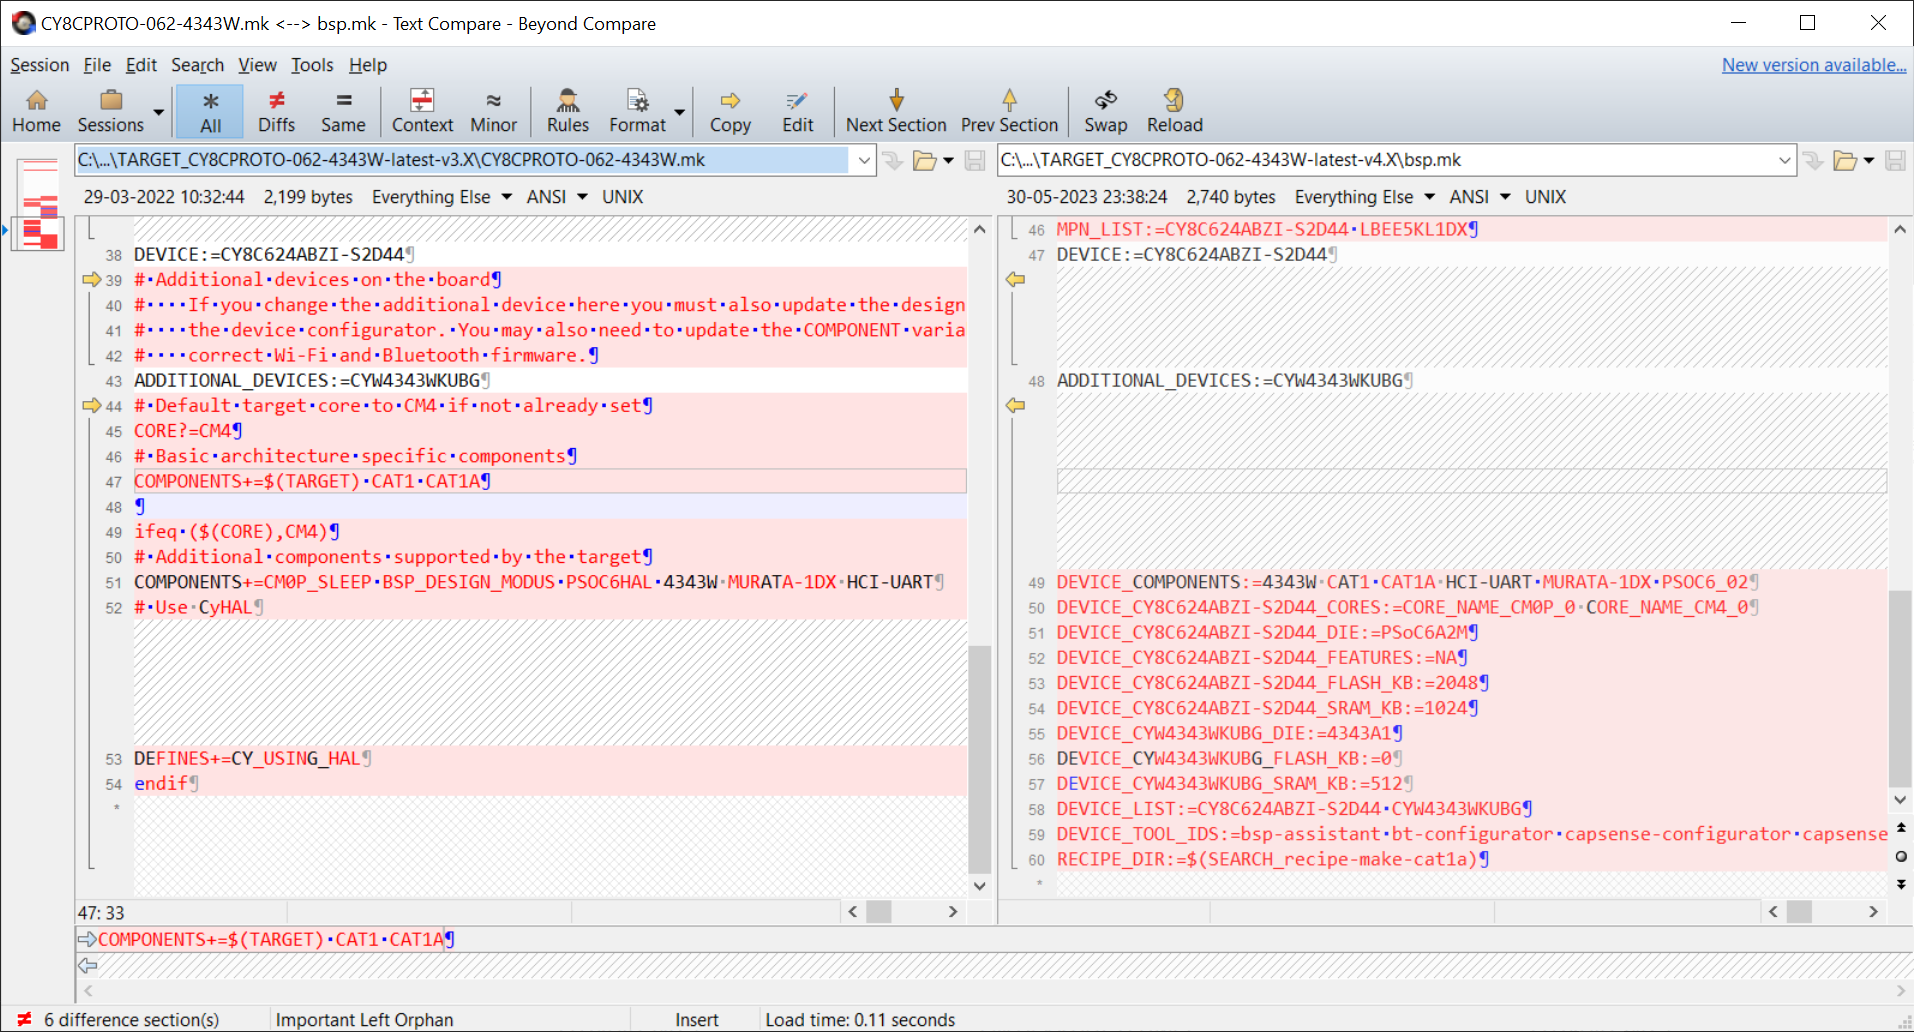Open File menu
1914x1032 pixels.
pyautogui.click(x=97, y=65)
